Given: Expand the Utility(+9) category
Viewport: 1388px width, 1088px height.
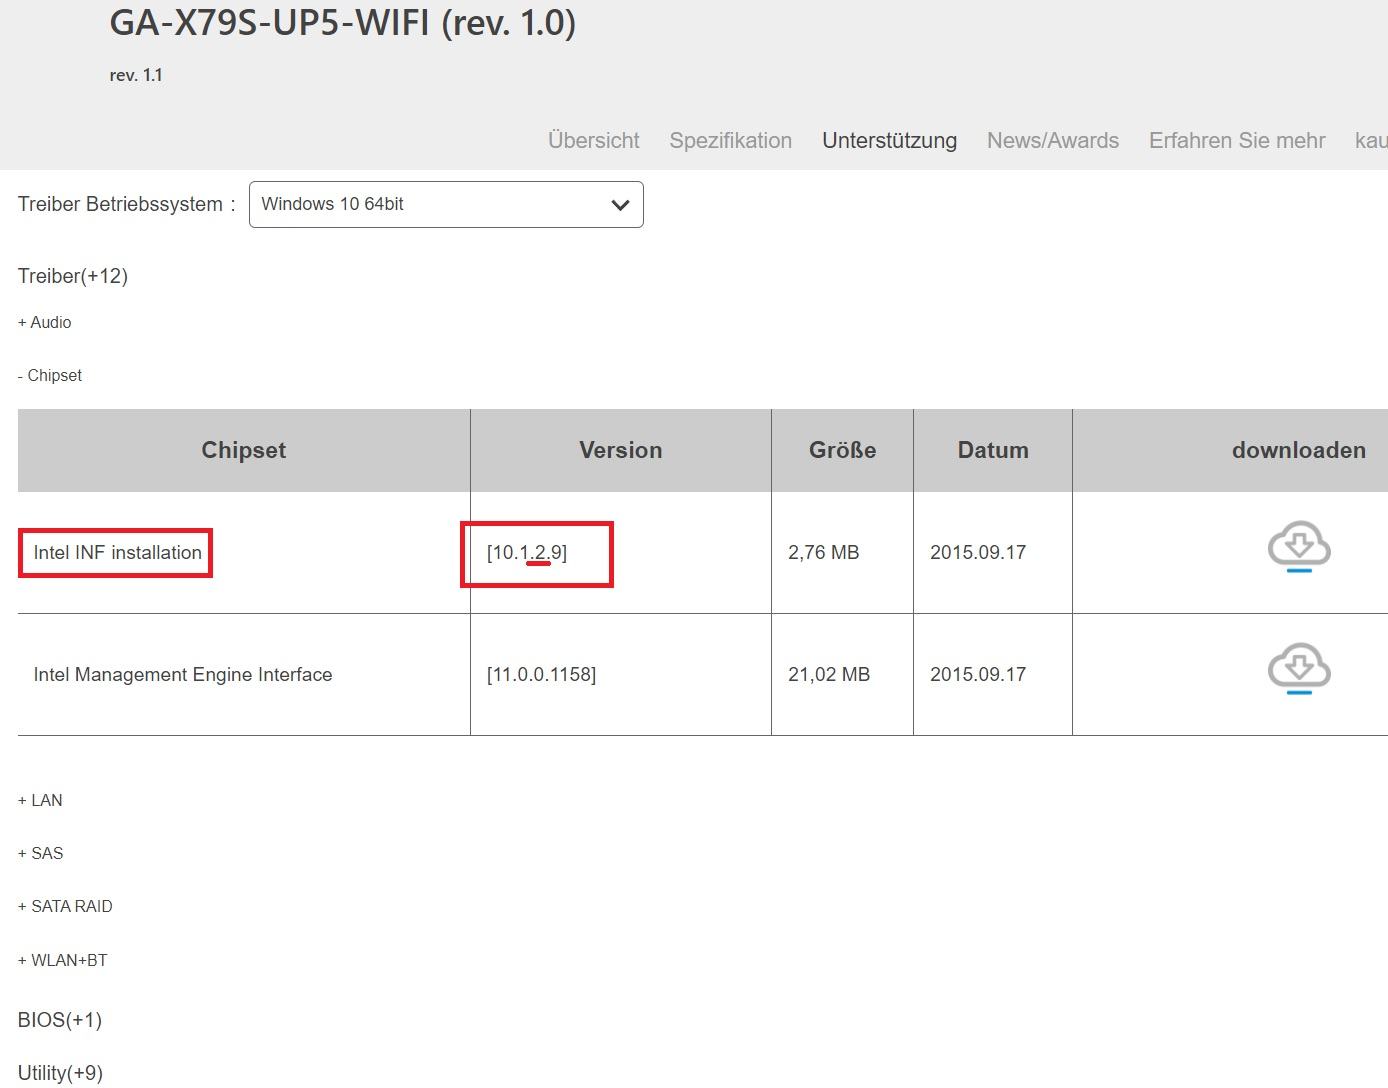Looking at the screenshot, I should tap(60, 1073).
